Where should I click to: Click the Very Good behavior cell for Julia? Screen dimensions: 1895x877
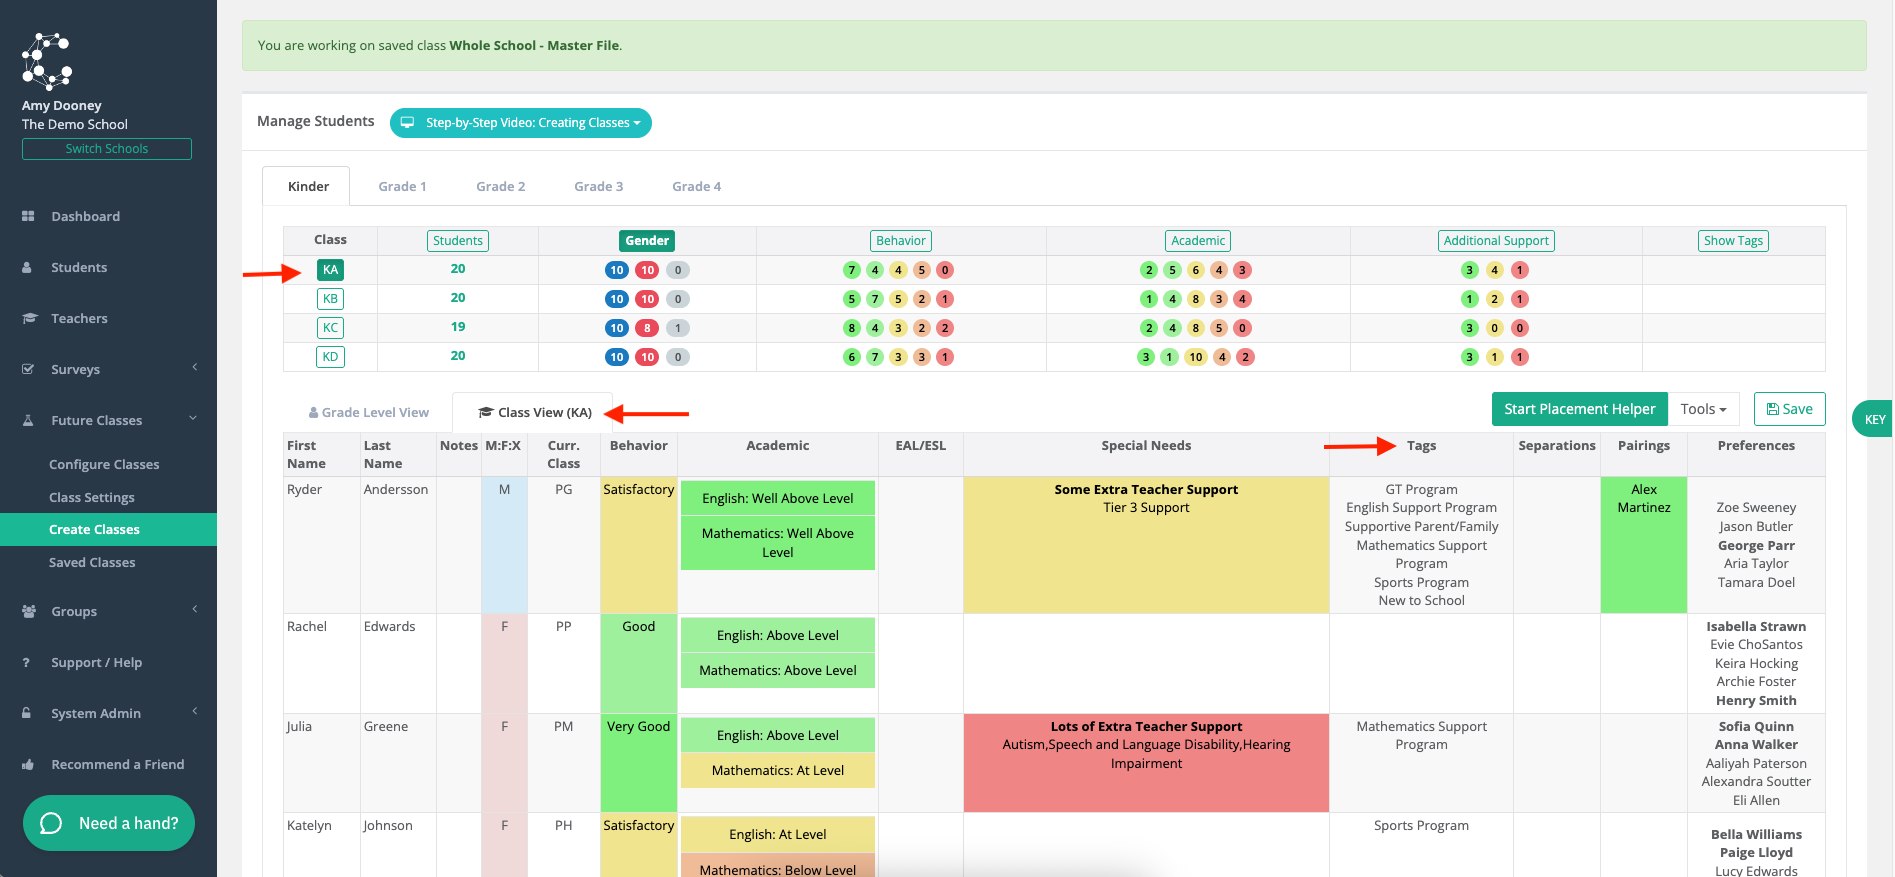click(x=638, y=763)
